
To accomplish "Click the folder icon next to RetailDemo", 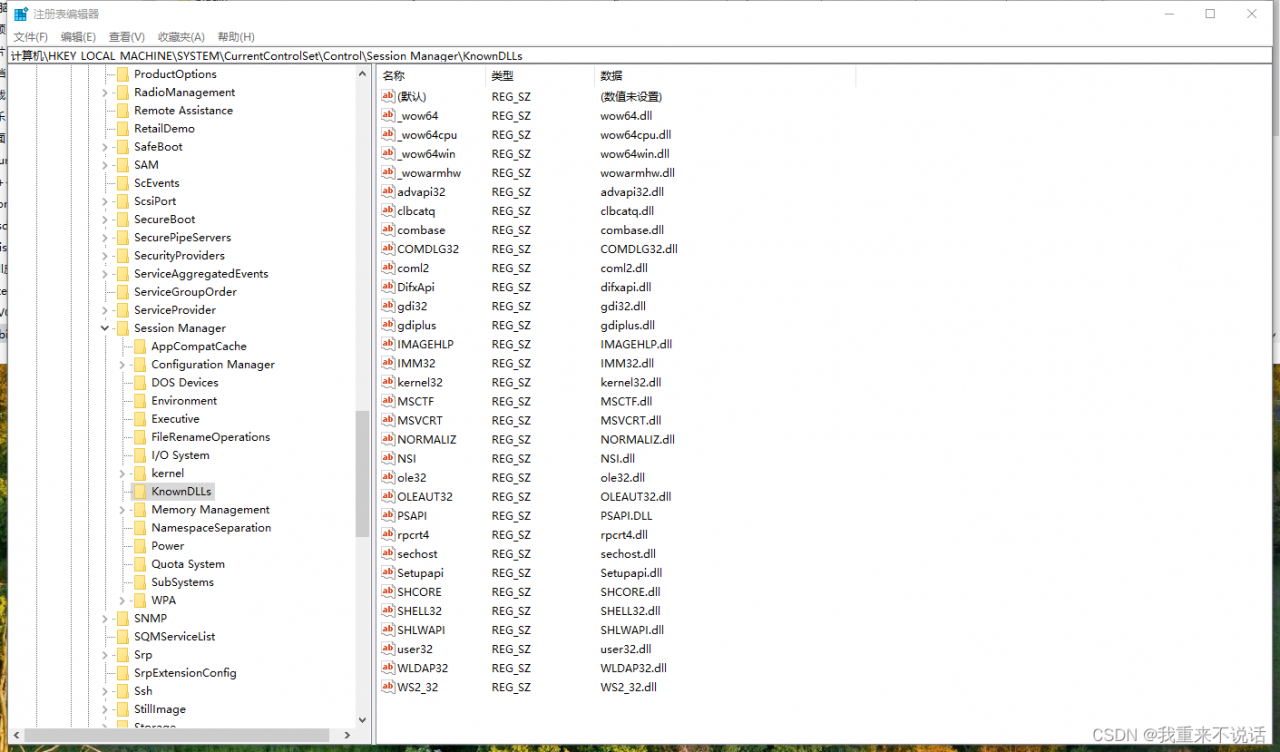I will 123,128.
